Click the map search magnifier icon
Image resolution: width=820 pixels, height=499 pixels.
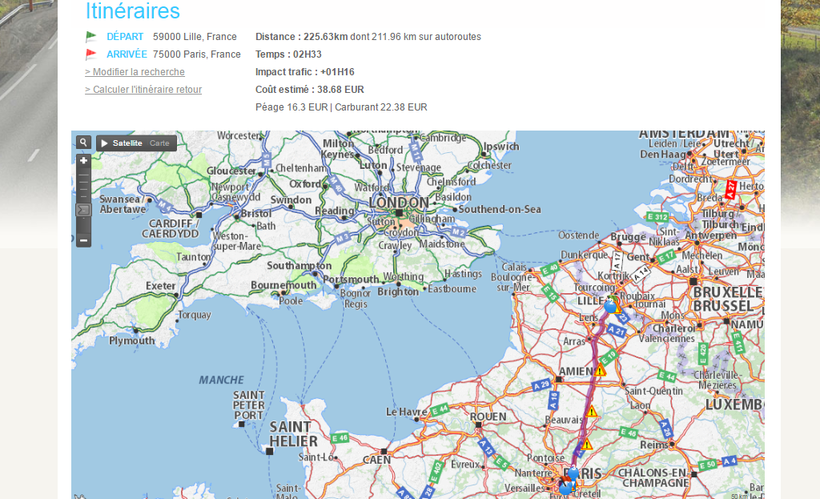[x=84, y=143]
